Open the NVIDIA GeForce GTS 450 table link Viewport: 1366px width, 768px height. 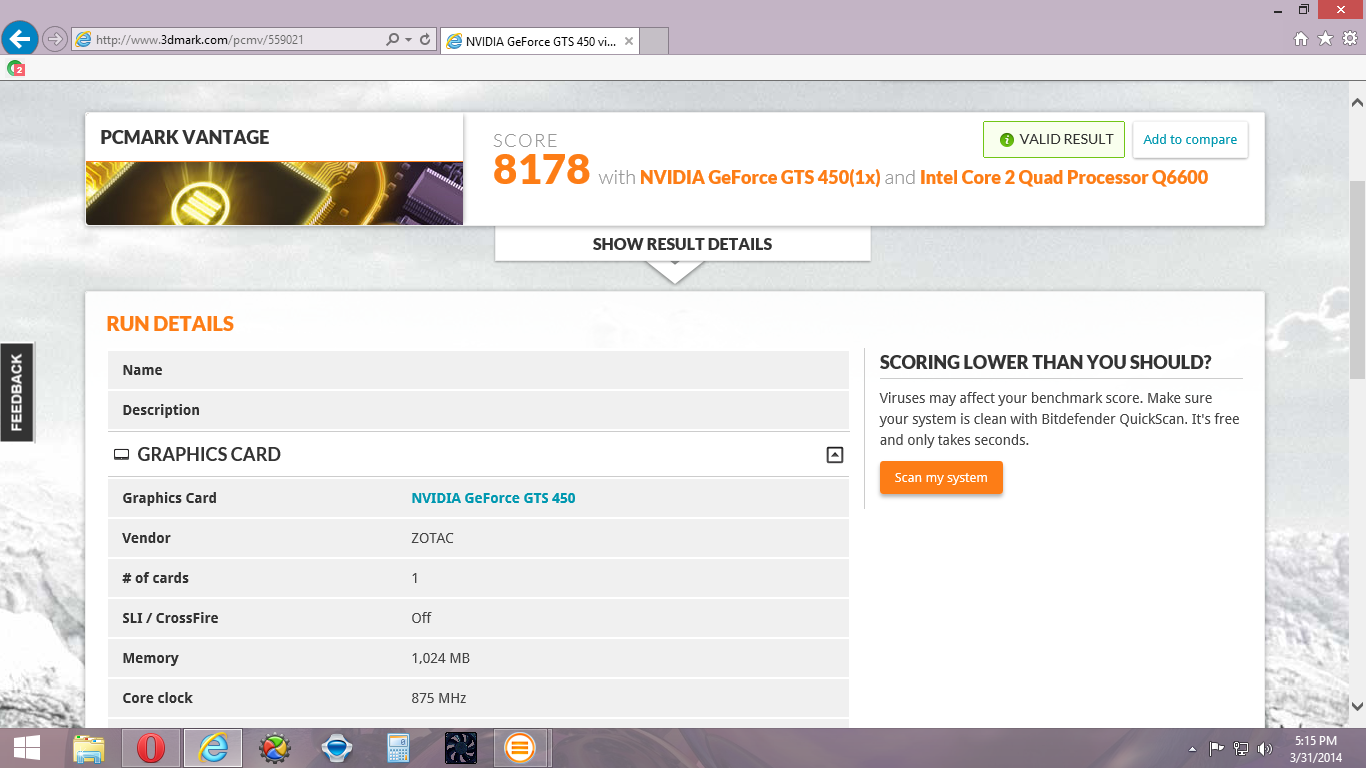[493, 498]
